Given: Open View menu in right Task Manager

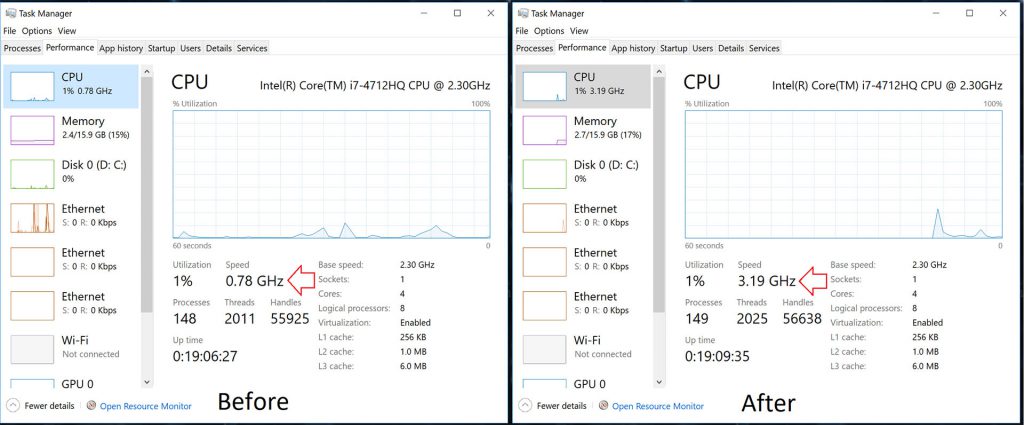Looking at the screenshot, I should click(x=579, y=31).
